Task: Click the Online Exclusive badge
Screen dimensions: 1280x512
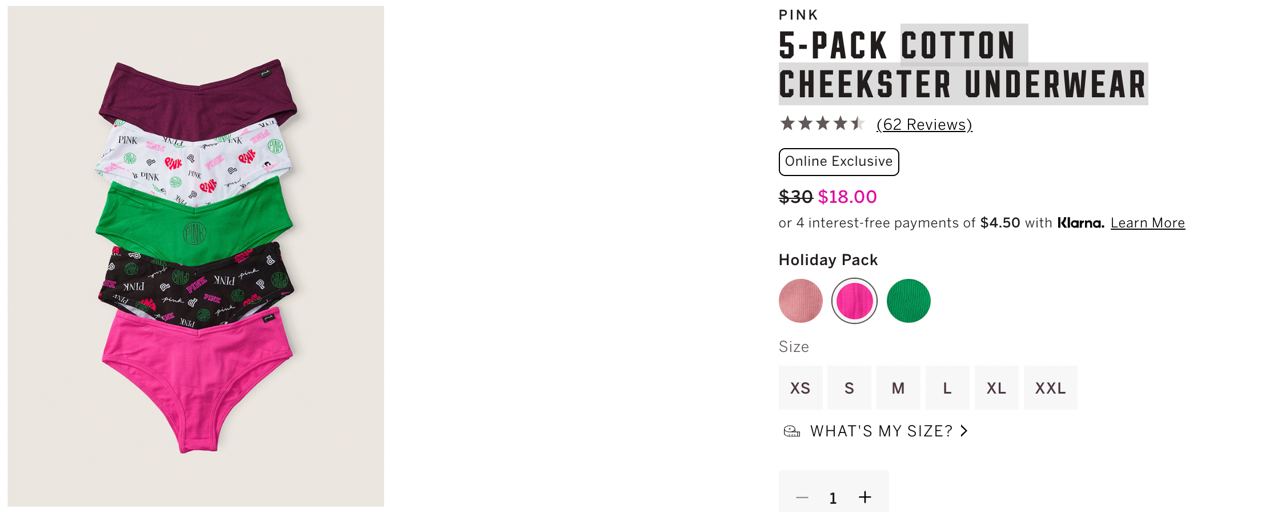Action: click(838, 162)
